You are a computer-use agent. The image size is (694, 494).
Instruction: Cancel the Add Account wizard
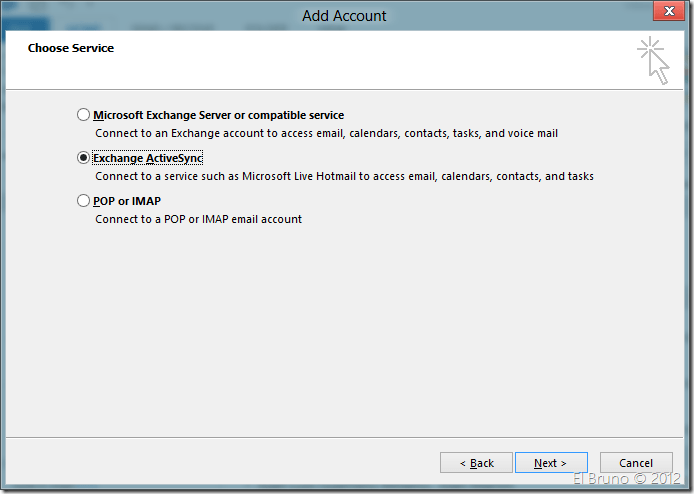(636, 463)
